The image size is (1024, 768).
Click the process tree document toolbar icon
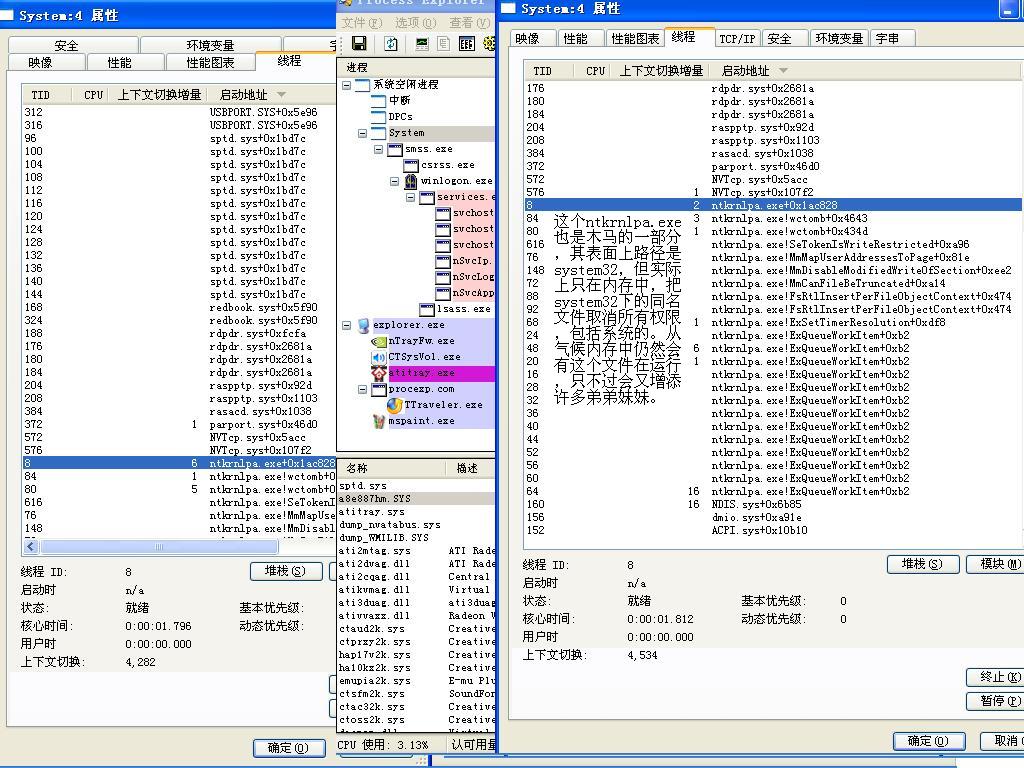(444, 44)
